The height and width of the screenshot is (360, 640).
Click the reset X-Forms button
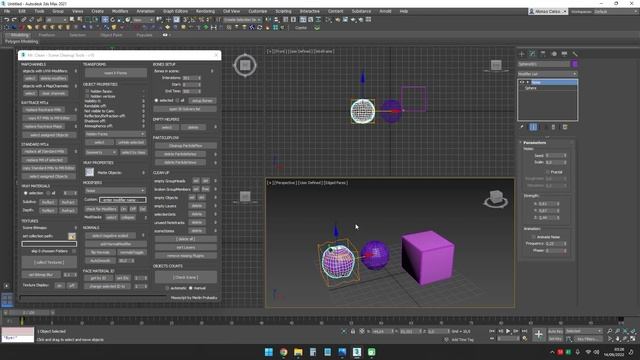116,73
